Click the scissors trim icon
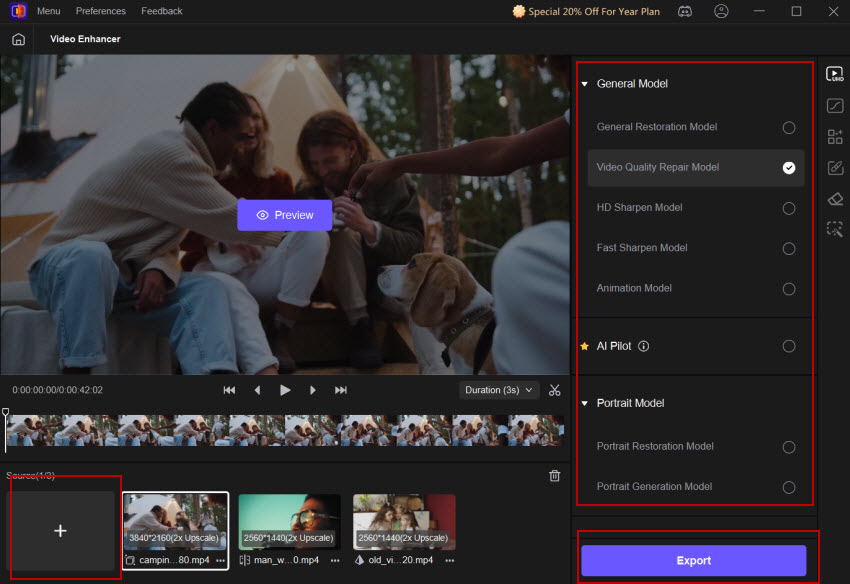The width and height of the screenshot is (850, 584). tap(554, 390)
